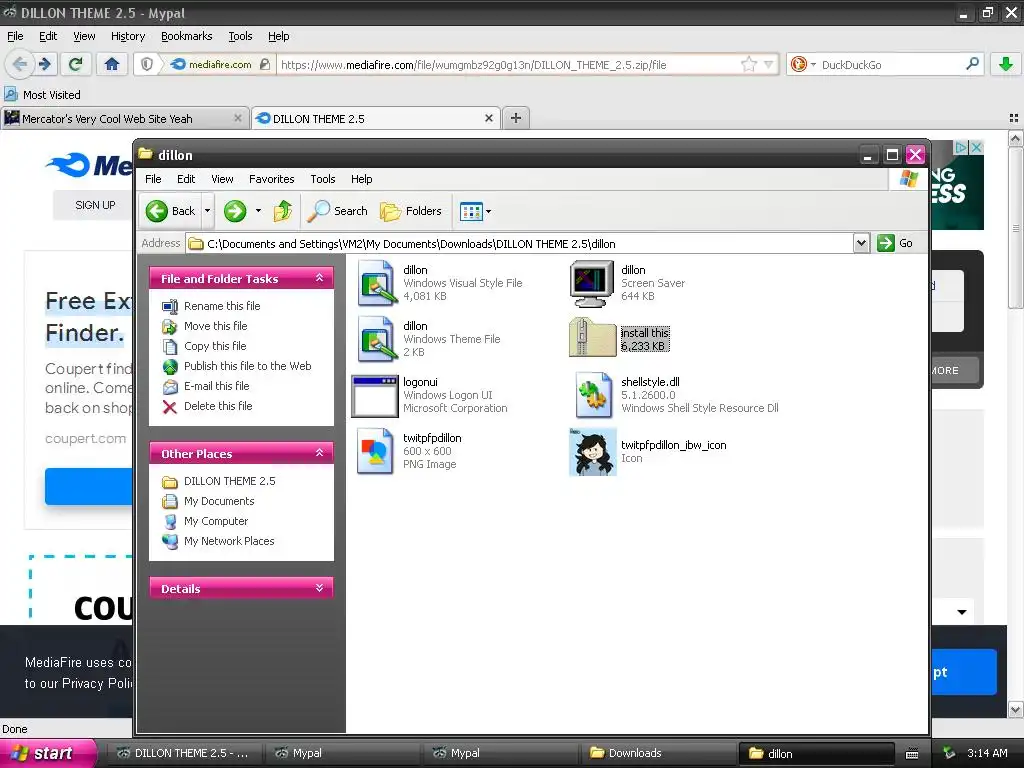Screen dimensions: 1024x768
Task: Open the URL bar history dropdown arrow
Action: pos(769,64)
